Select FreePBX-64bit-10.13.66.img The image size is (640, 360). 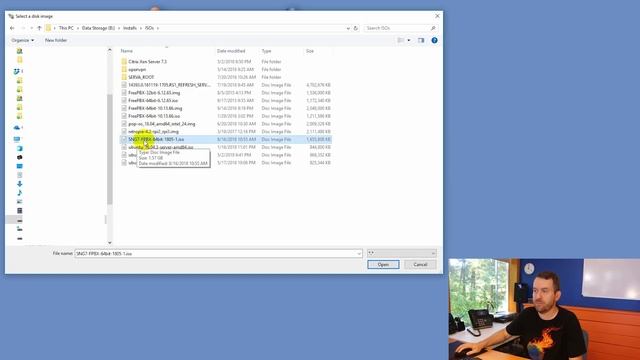[x=155, y=108]
